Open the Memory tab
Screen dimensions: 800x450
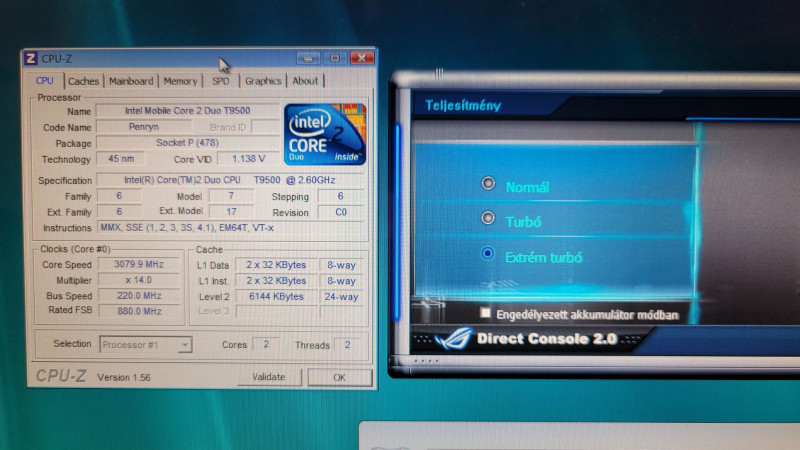click(x=180, y=81)
